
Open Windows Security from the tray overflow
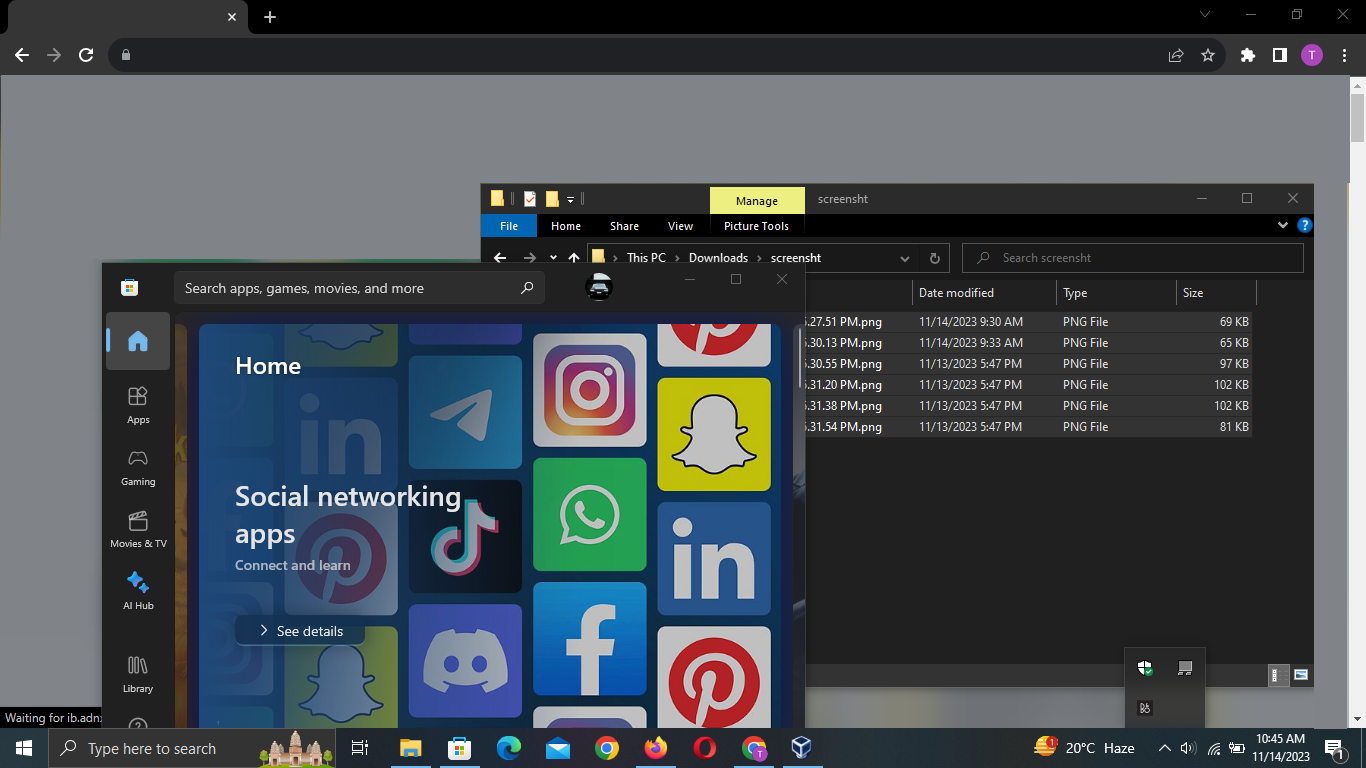1145,668
